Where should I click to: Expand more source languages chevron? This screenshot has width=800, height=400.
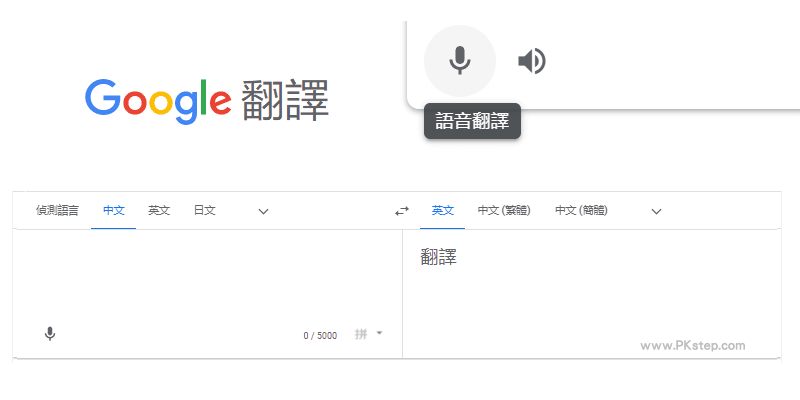click(x=263, y=211)
